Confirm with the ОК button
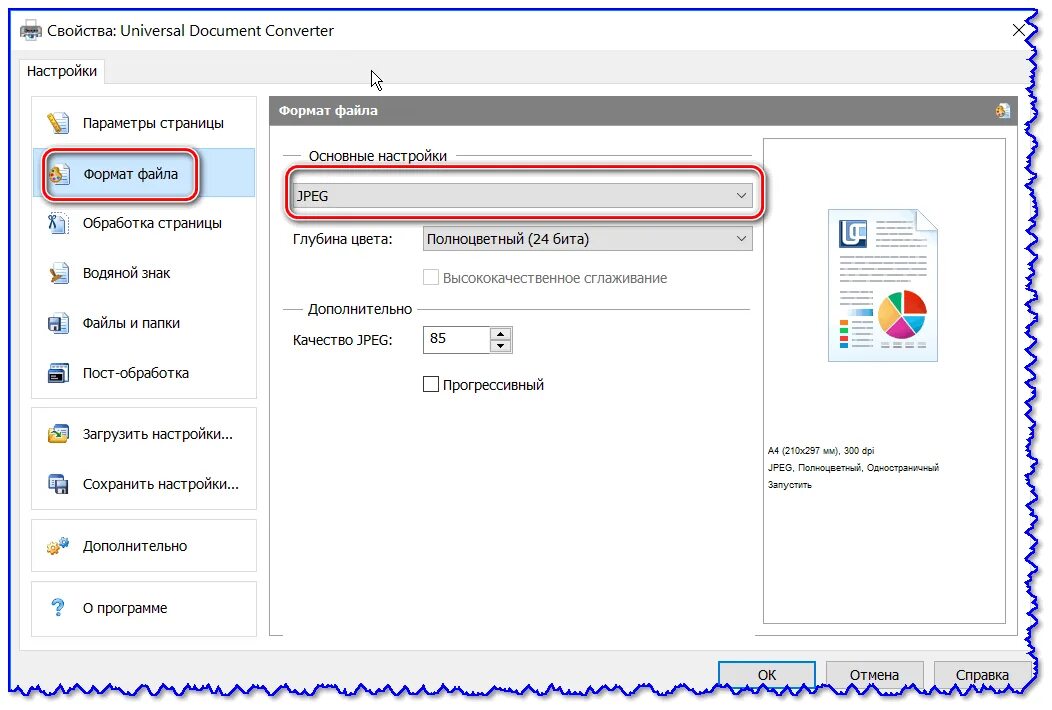The width and height of the screenshot is (1052, 710). click(x=767, y=675)
